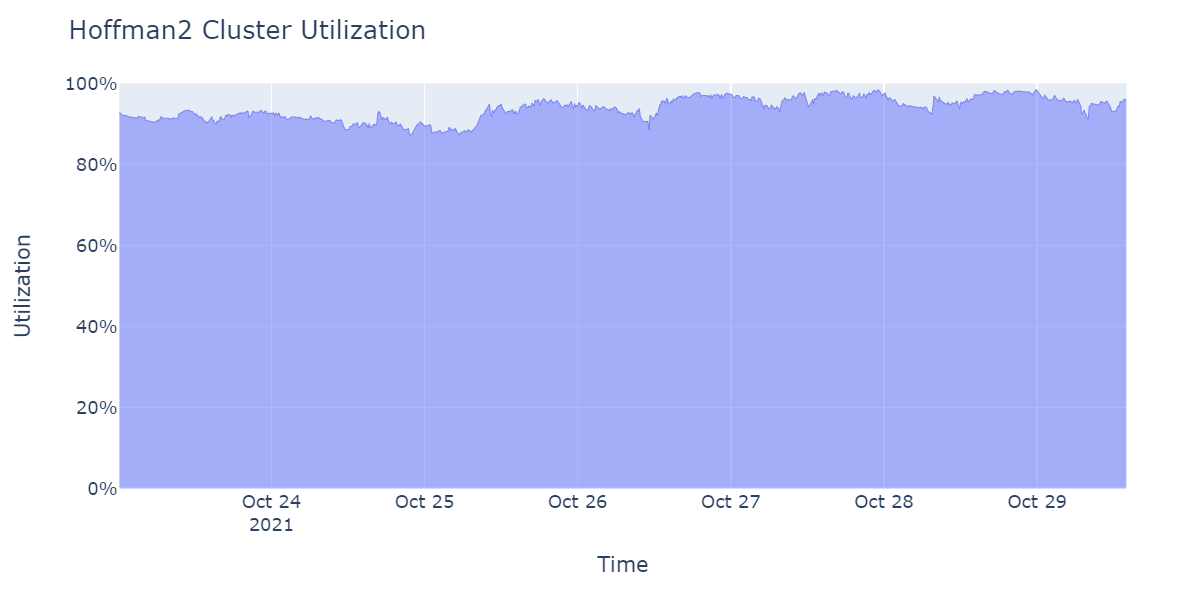Image resolution: width=1184 pixels, height=589 pixels.
Task: Click the 100% y-axis tick label
Action: 90,84
